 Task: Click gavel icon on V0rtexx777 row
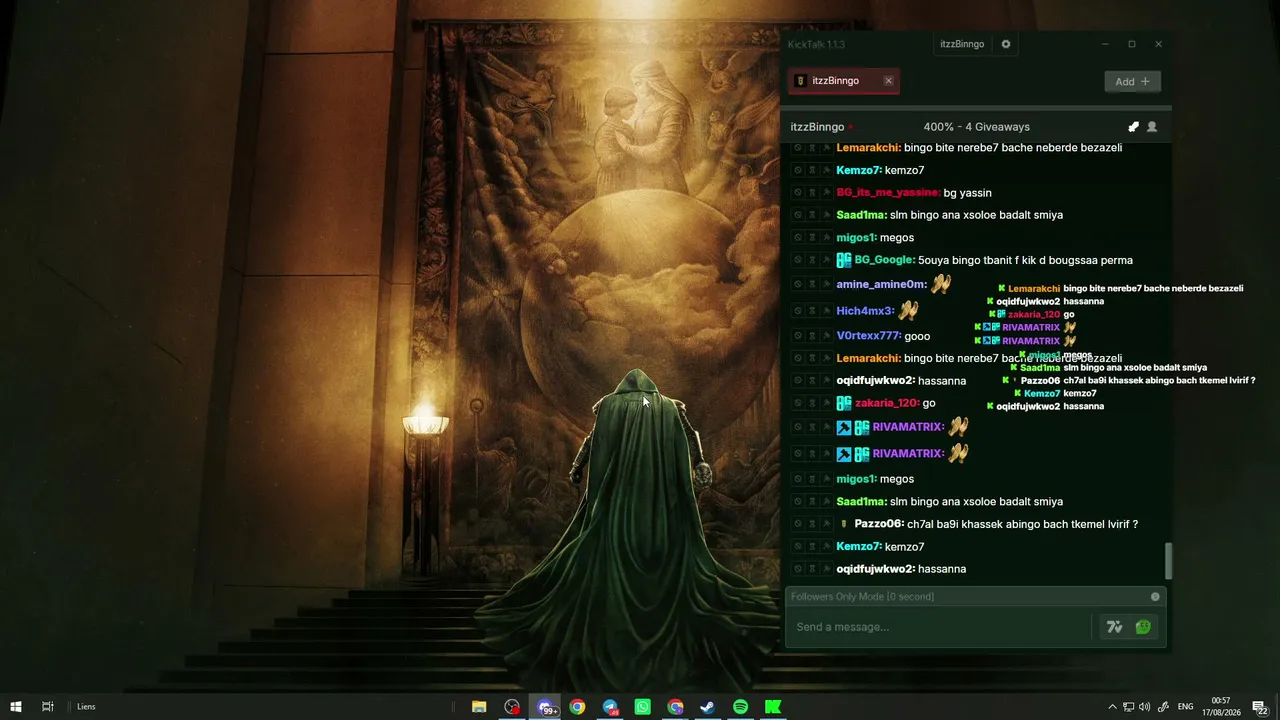pyautogui.click(x=826, y=336)
